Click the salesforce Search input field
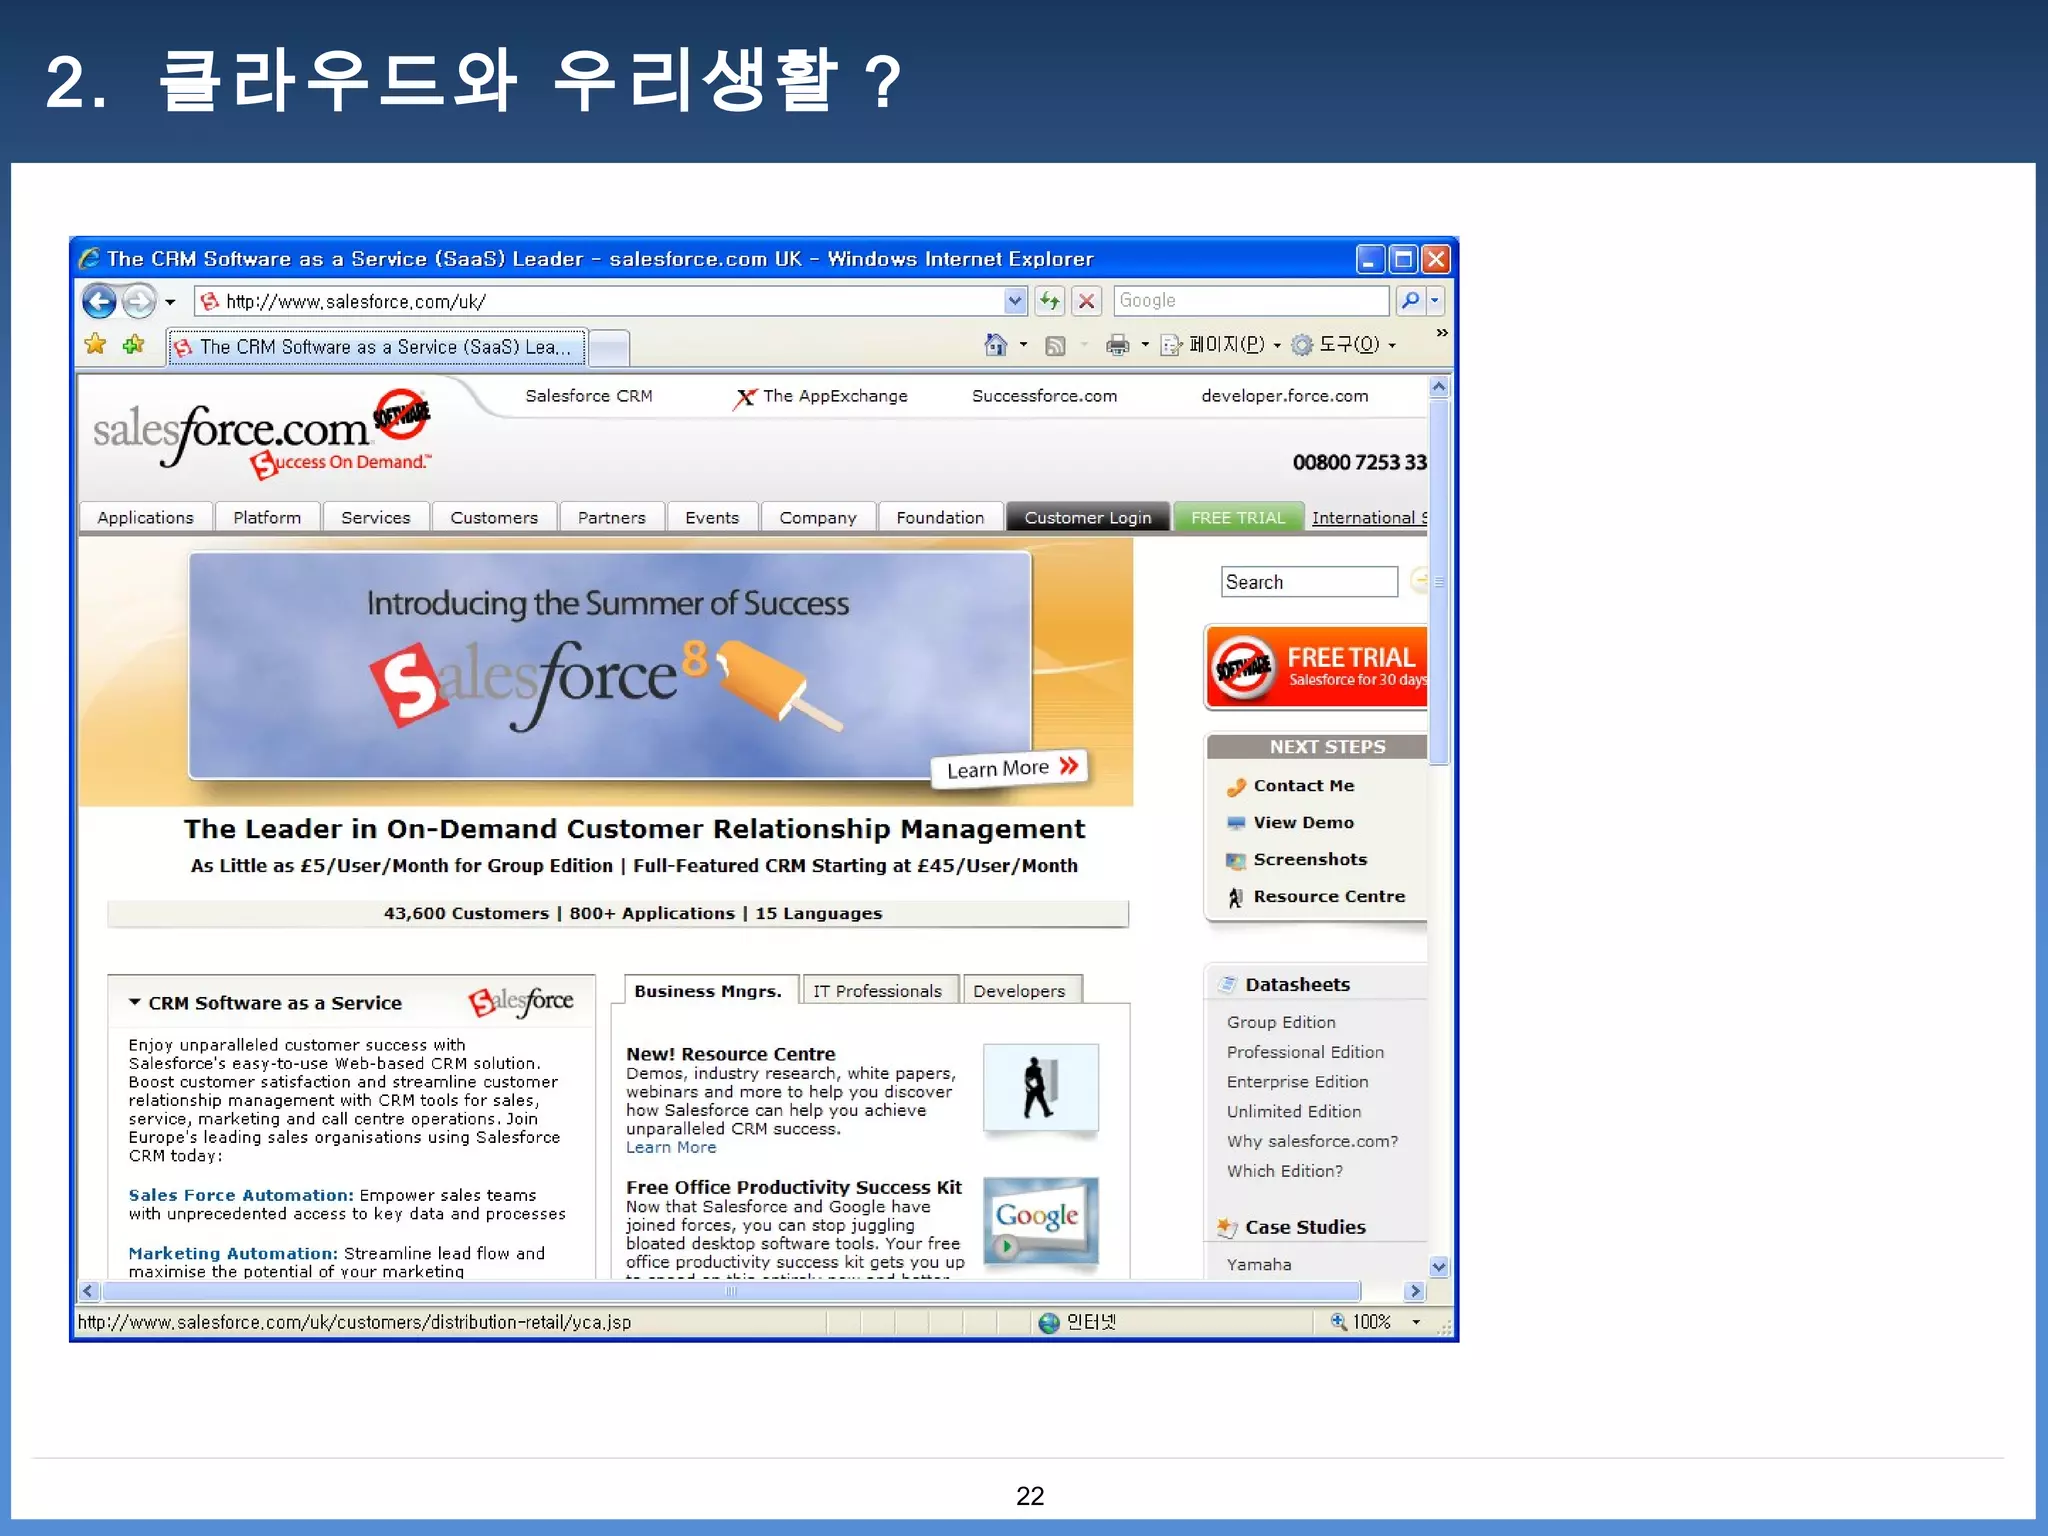 pos(1308,582)
